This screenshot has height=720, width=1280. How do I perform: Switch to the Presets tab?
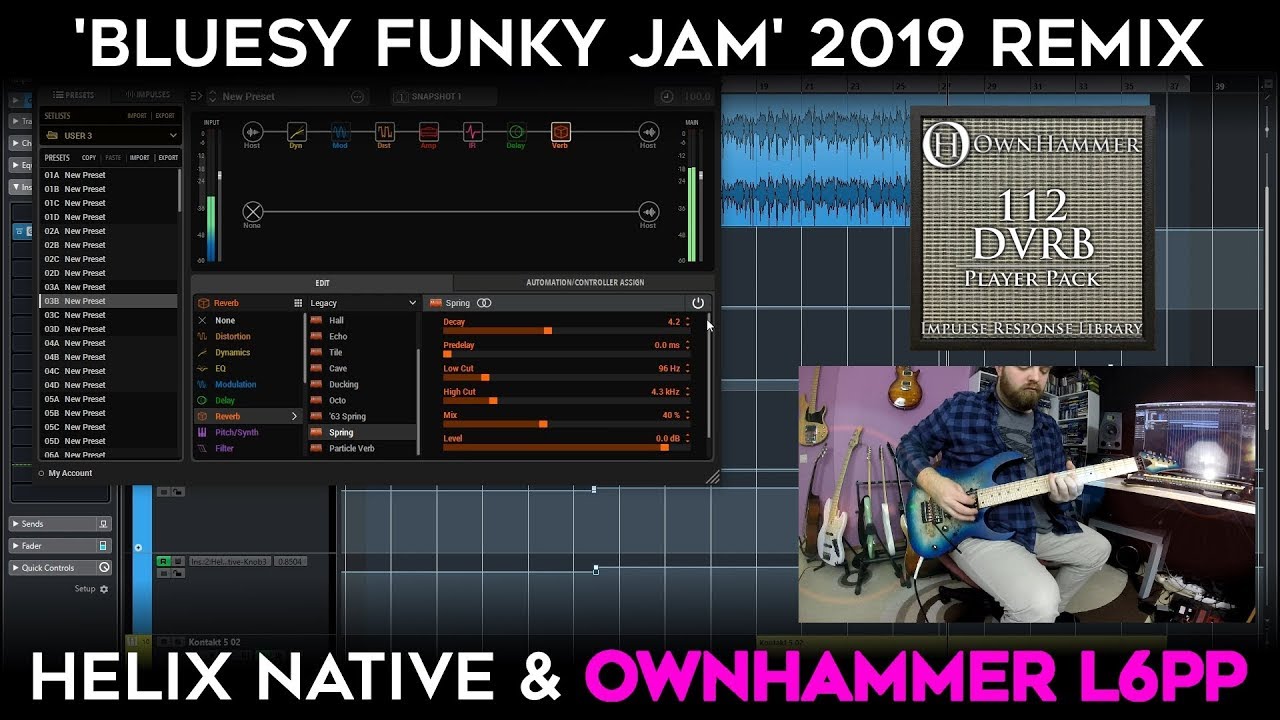73,95
